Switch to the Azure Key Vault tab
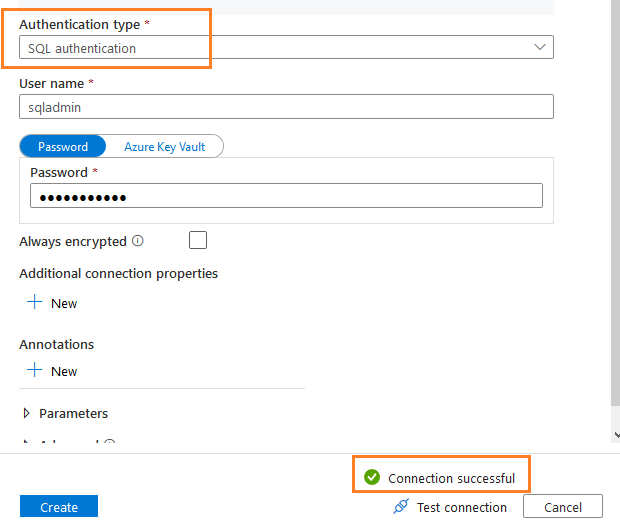This screenshot has height=527, width=620. coord(164,146)
